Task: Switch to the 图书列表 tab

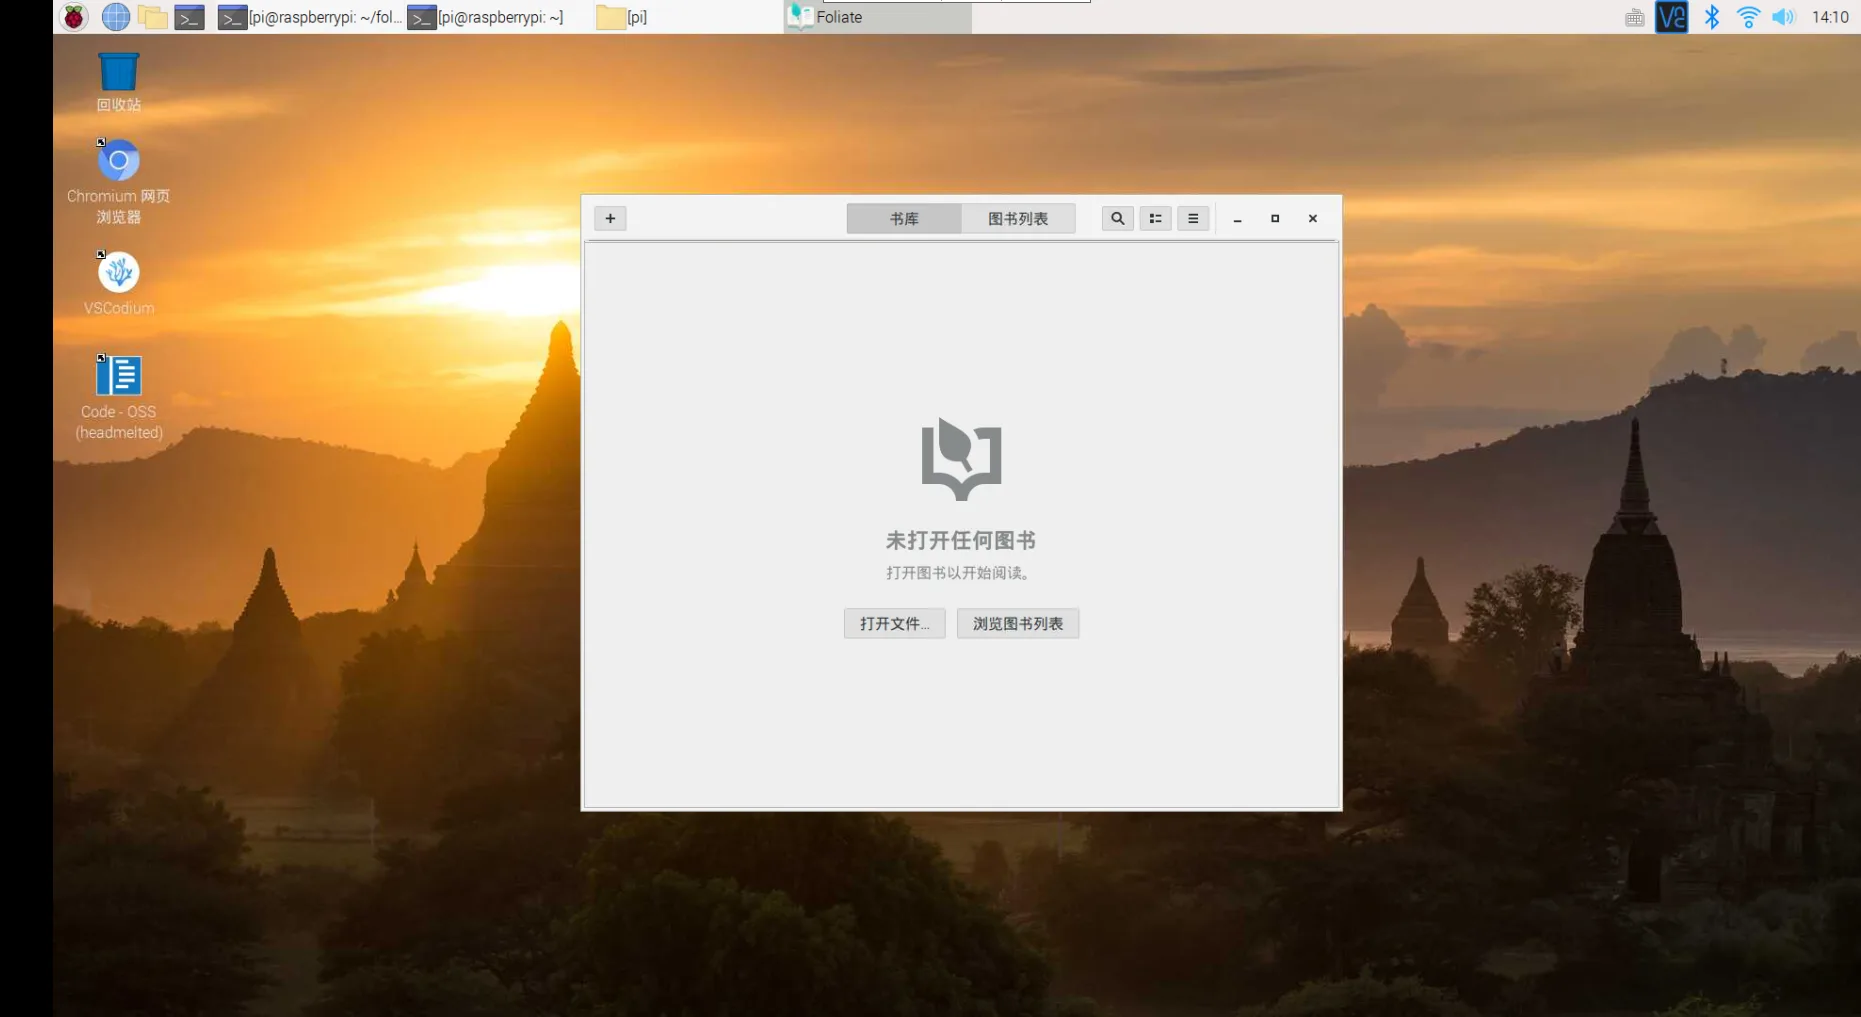Action: coord(1018,218)
